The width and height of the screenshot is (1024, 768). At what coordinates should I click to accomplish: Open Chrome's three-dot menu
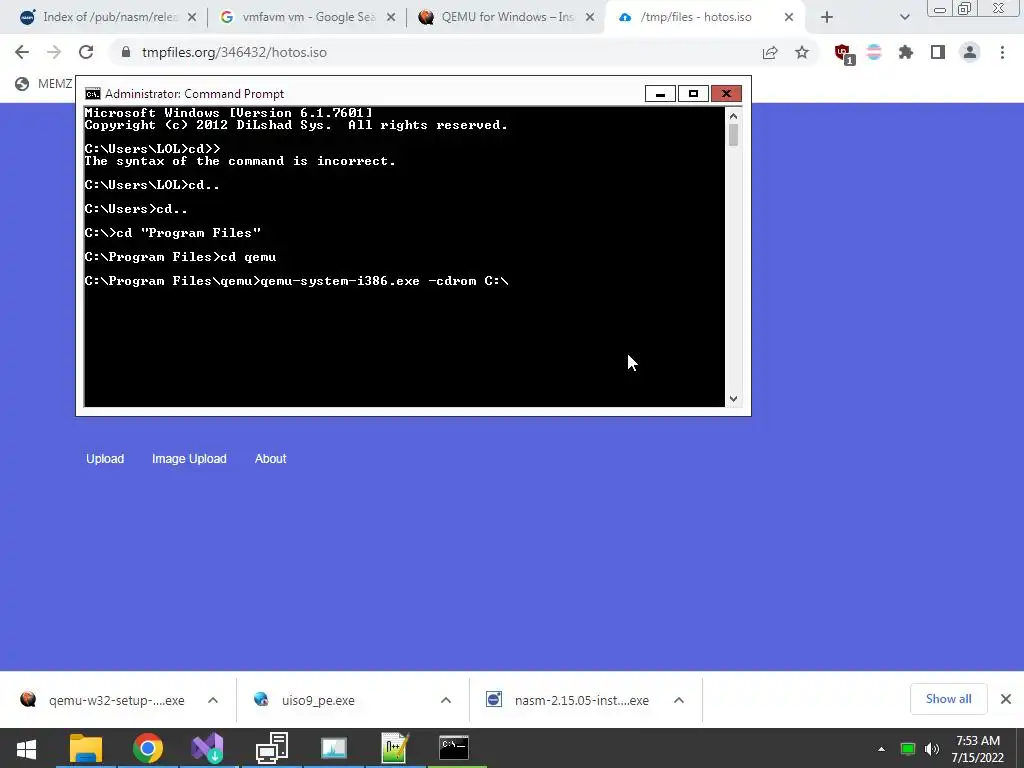point(1002,52)
